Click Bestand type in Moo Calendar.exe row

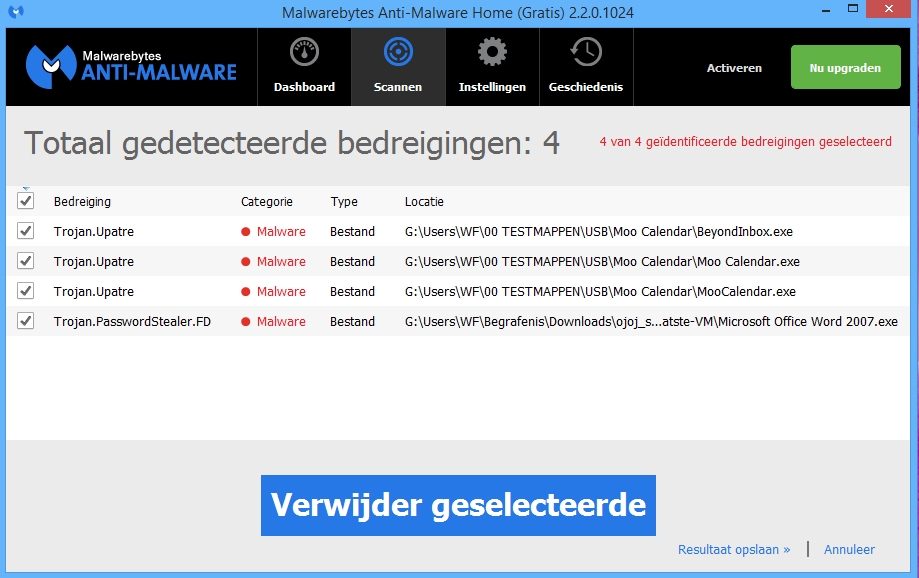(x=352, y=261)
